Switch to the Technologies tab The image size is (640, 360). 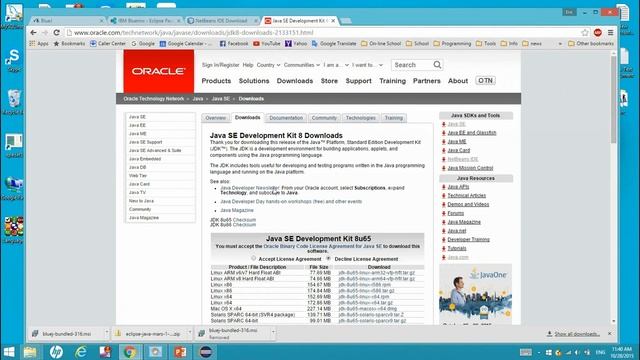point(360,118)
